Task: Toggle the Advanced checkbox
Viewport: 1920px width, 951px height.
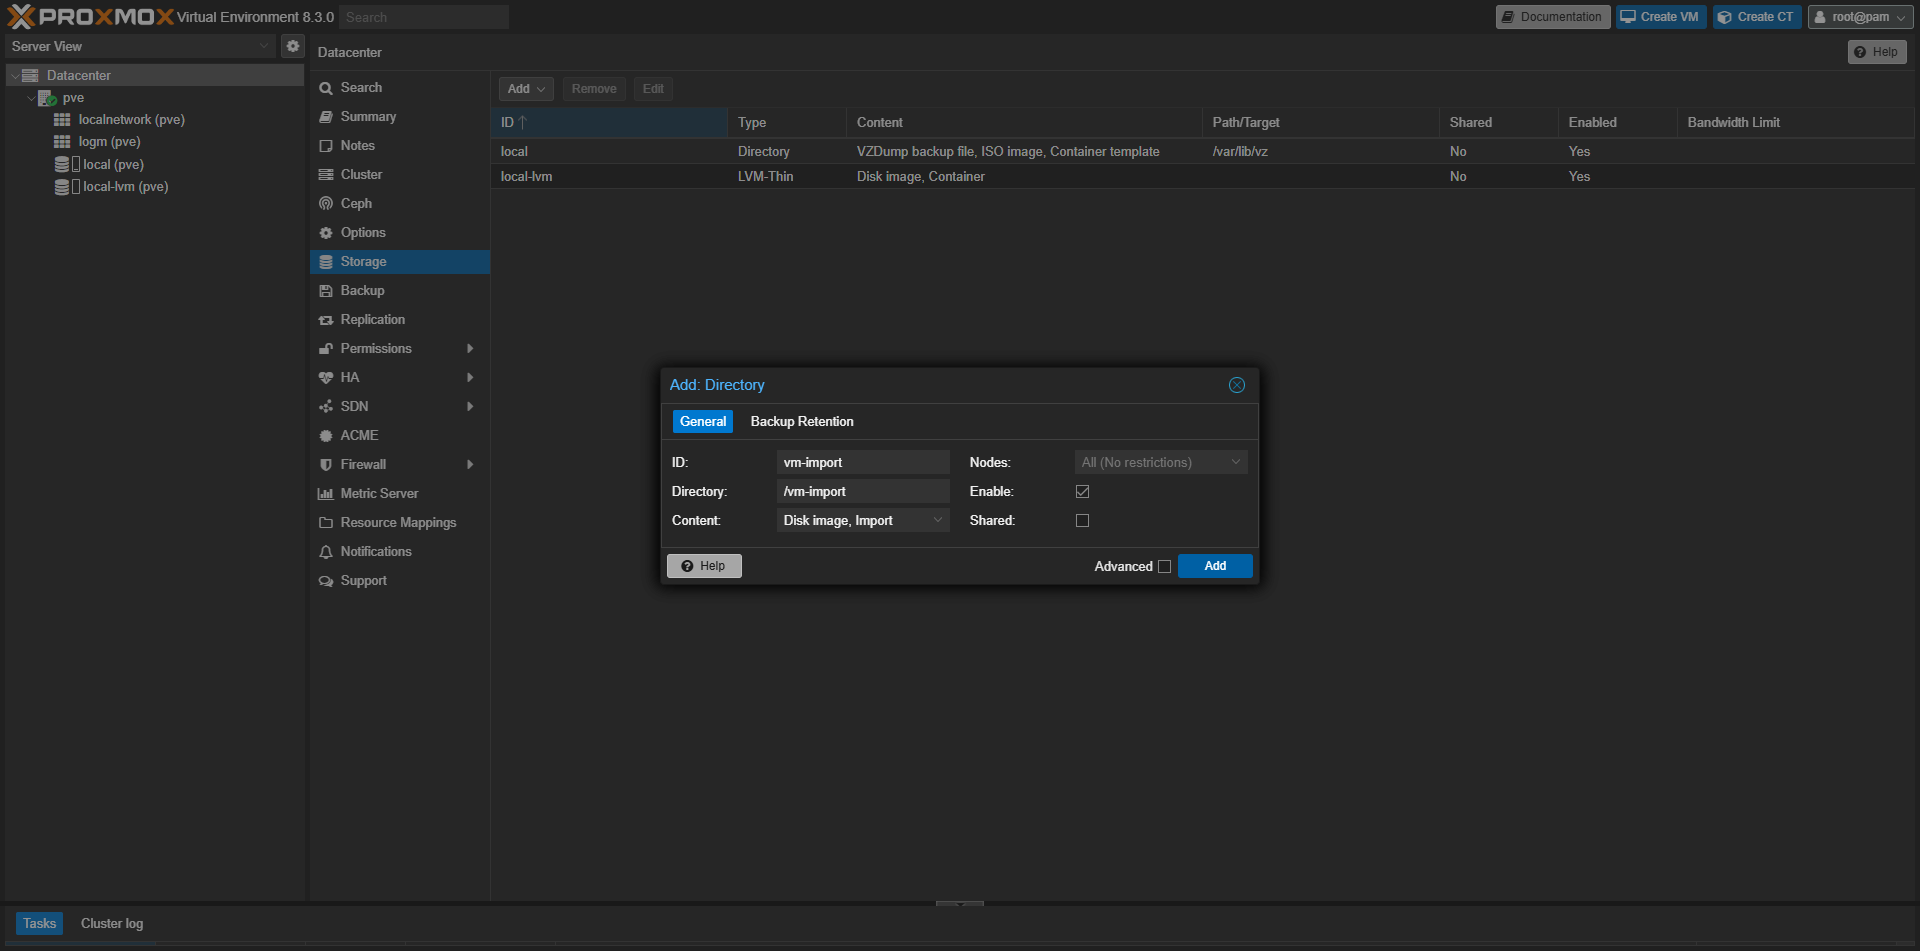Action: click(x=1165, y=566)
